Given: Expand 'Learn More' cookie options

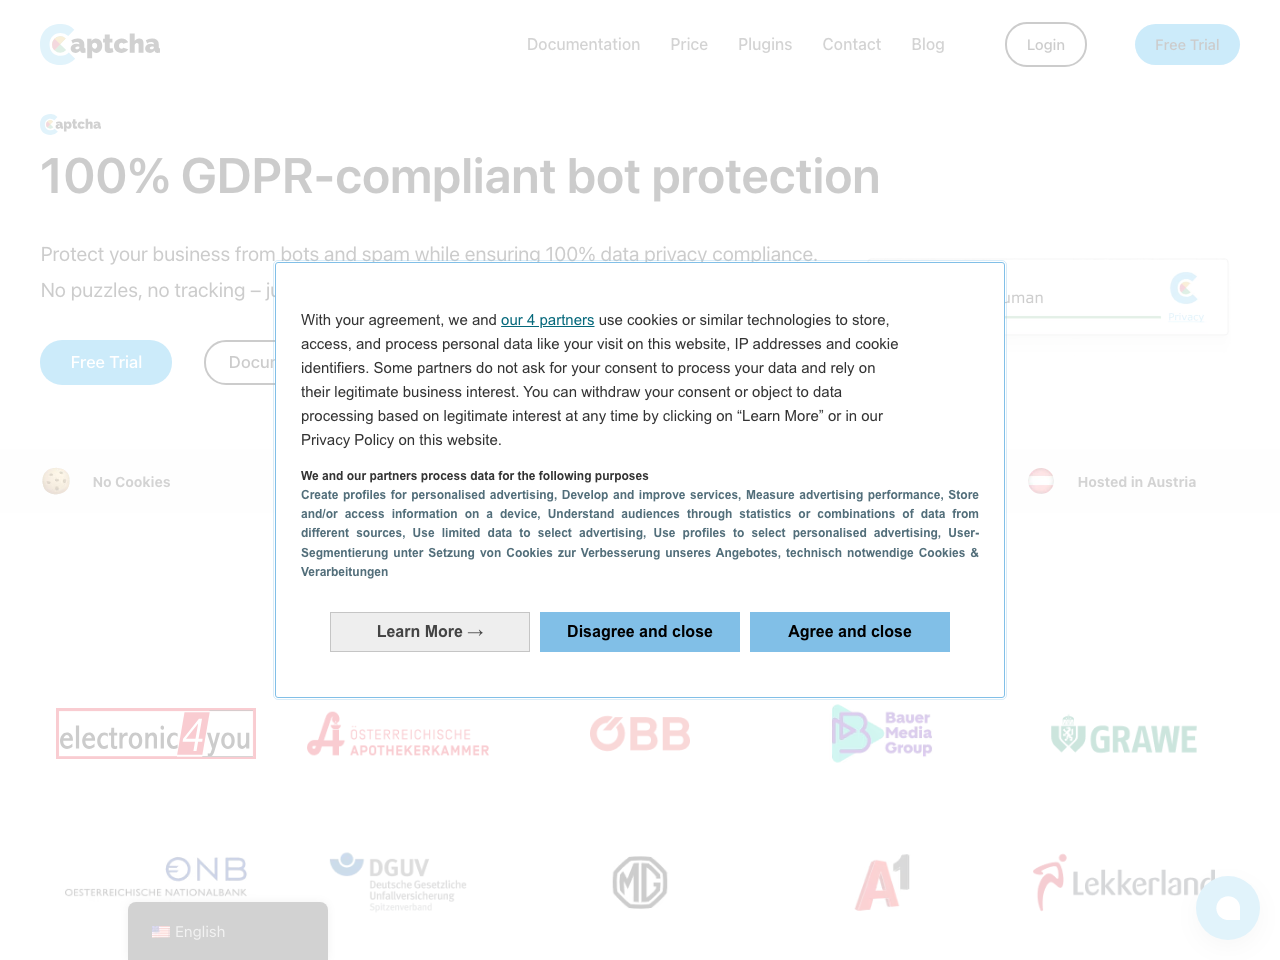Looking at the screenshot, I should click(x=429, y=631).
